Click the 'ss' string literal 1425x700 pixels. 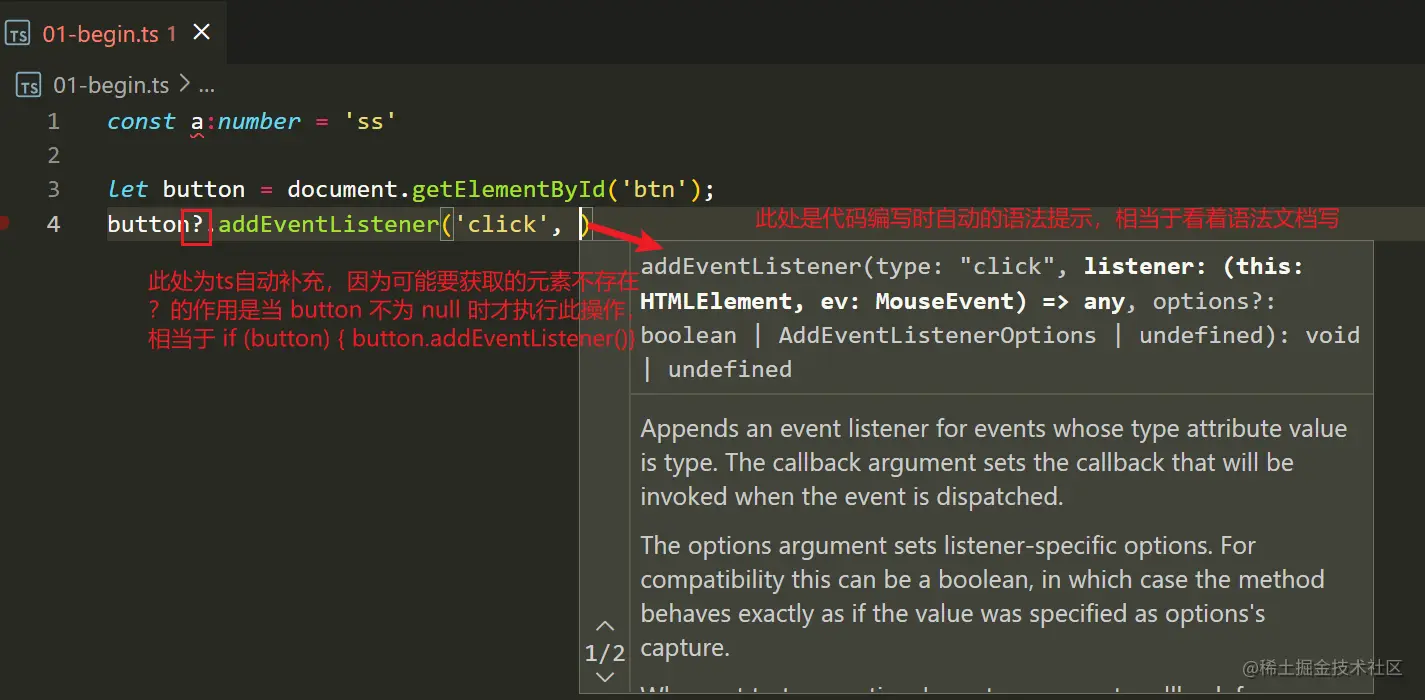[x=370, y=122]
